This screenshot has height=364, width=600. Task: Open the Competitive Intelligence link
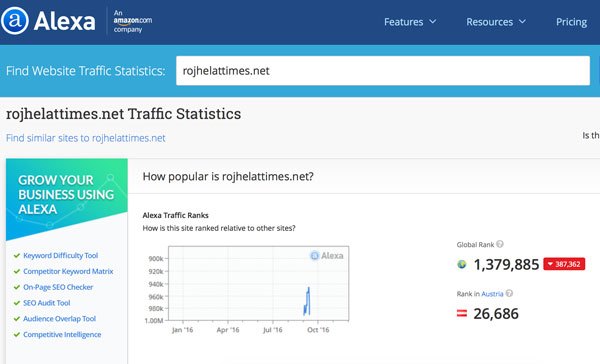click(x=62, y=335)
